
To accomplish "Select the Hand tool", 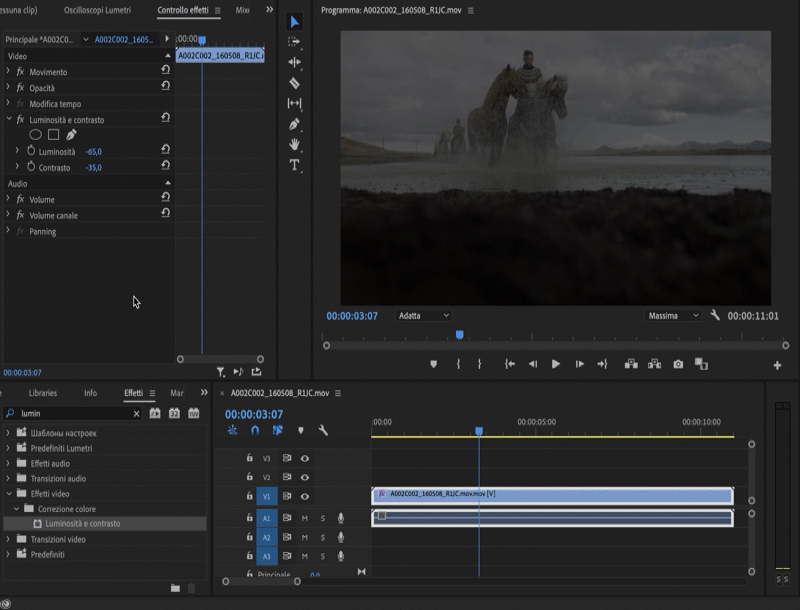I will [294, 144].
